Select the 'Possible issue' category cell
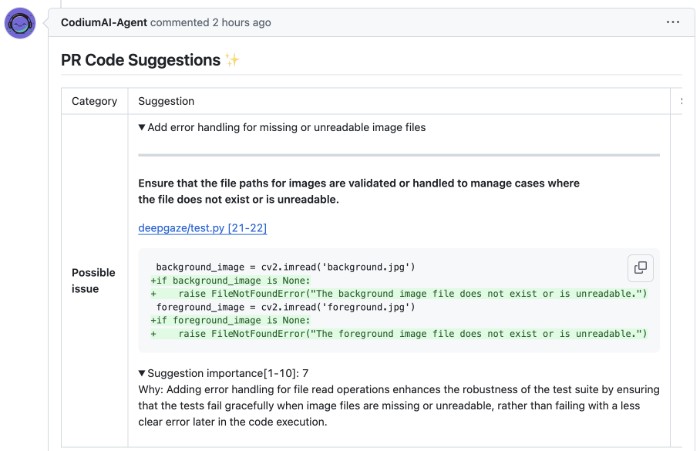This screenshot has width=700, height=451. pyautogui.click(x=94, y=281)
